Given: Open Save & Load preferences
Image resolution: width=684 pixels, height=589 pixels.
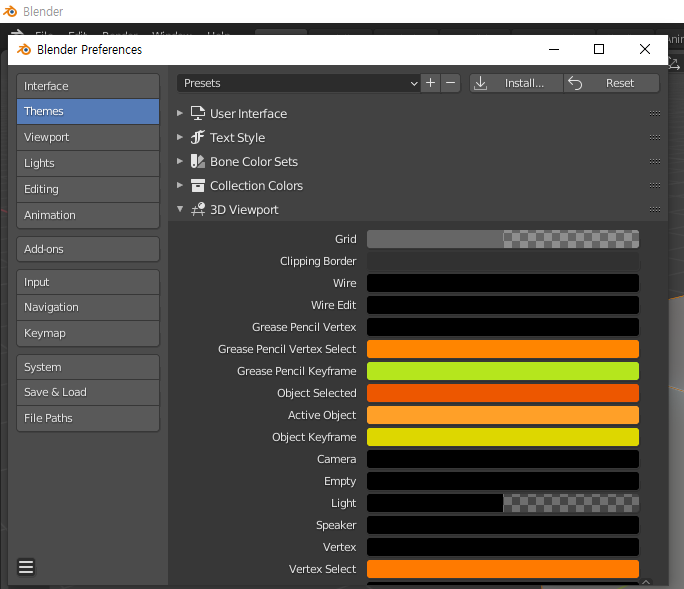Looking at the screenshot, I should (88, 392).
